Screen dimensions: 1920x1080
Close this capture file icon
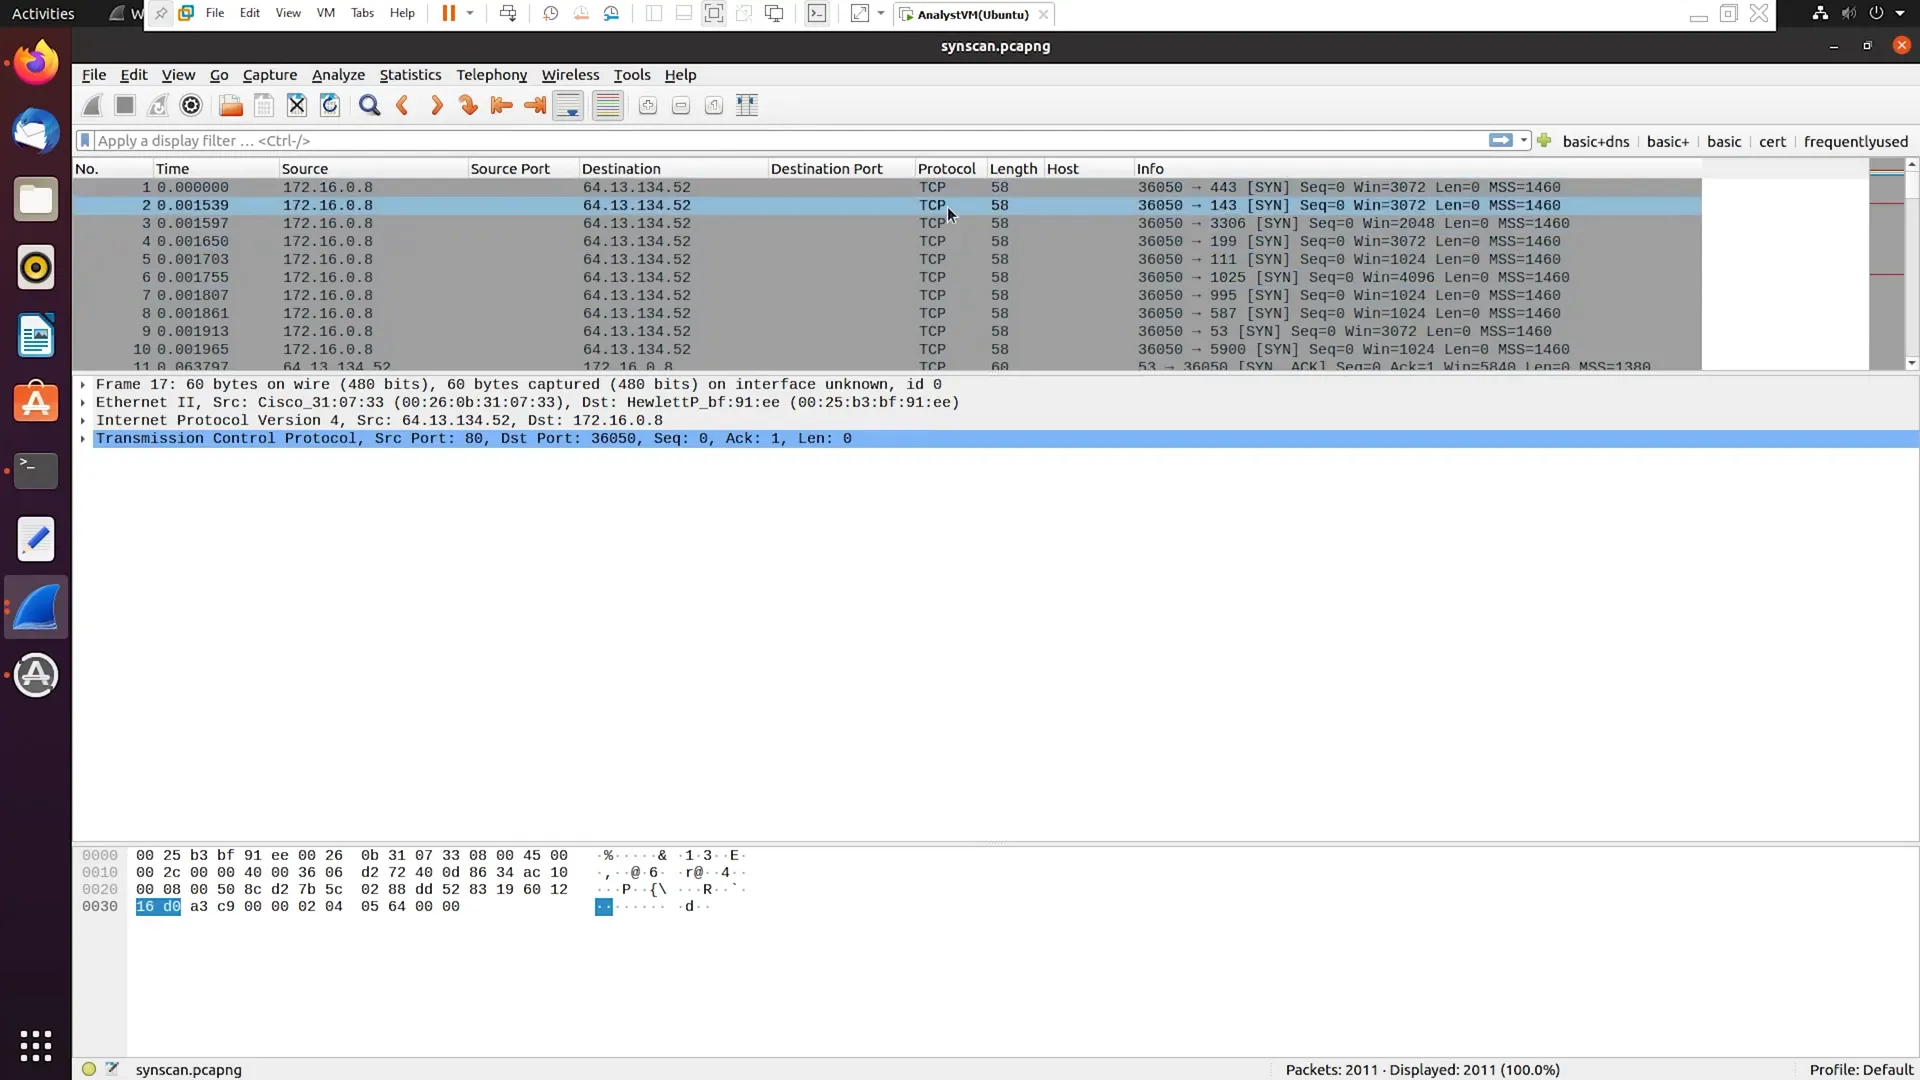pos(297,105)
